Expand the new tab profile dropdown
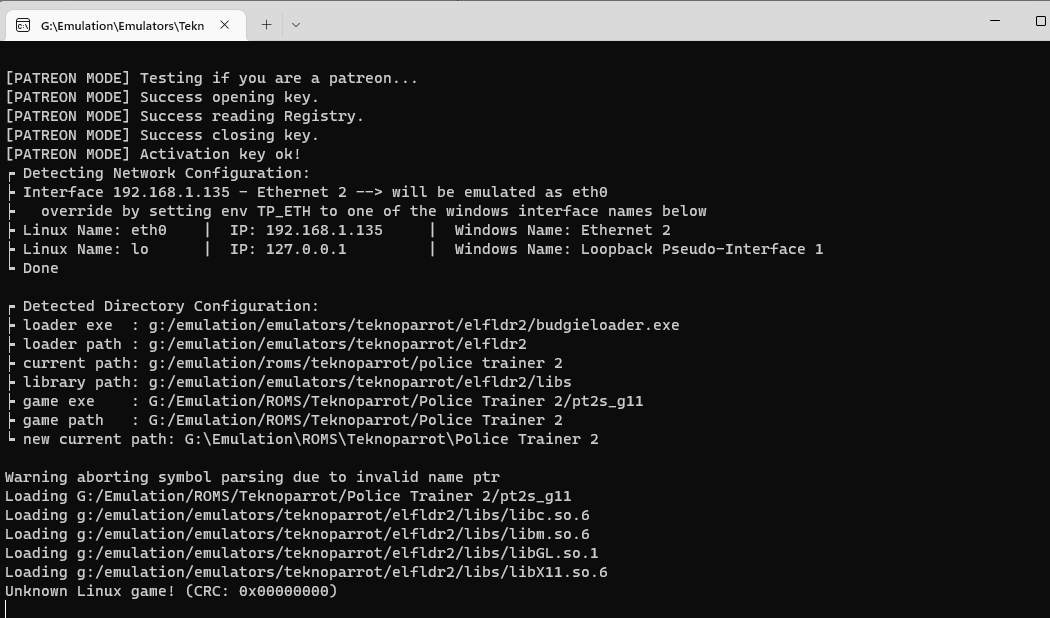This screenshot has width=1050, height=618. tap(295, 25)
